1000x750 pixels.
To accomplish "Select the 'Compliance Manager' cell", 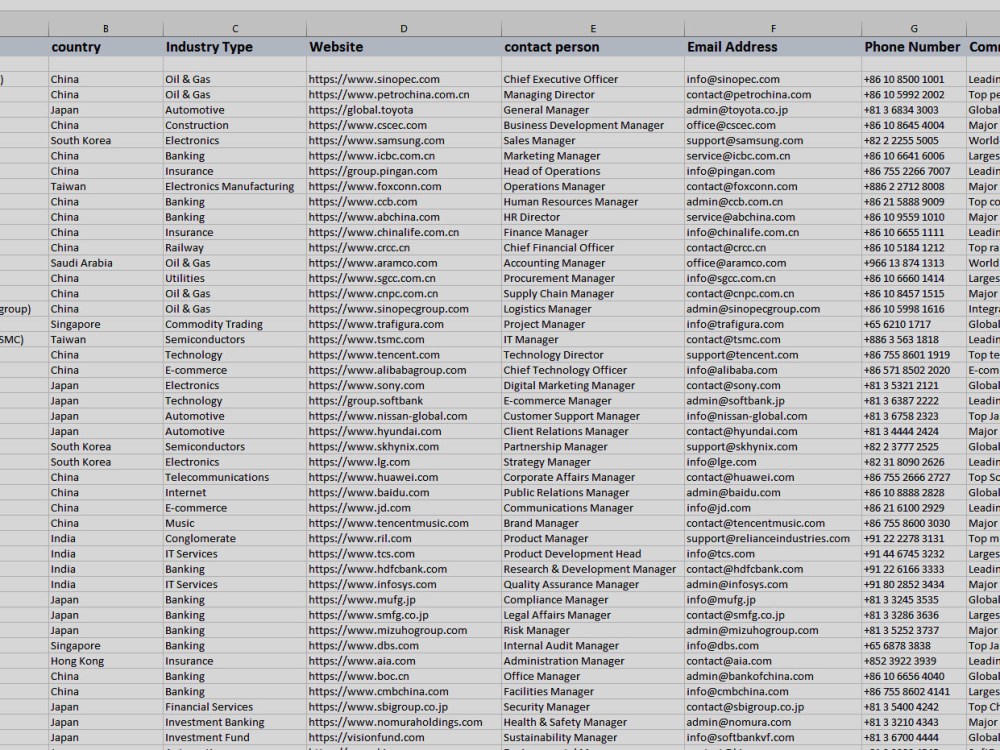I will pos(593,599).
